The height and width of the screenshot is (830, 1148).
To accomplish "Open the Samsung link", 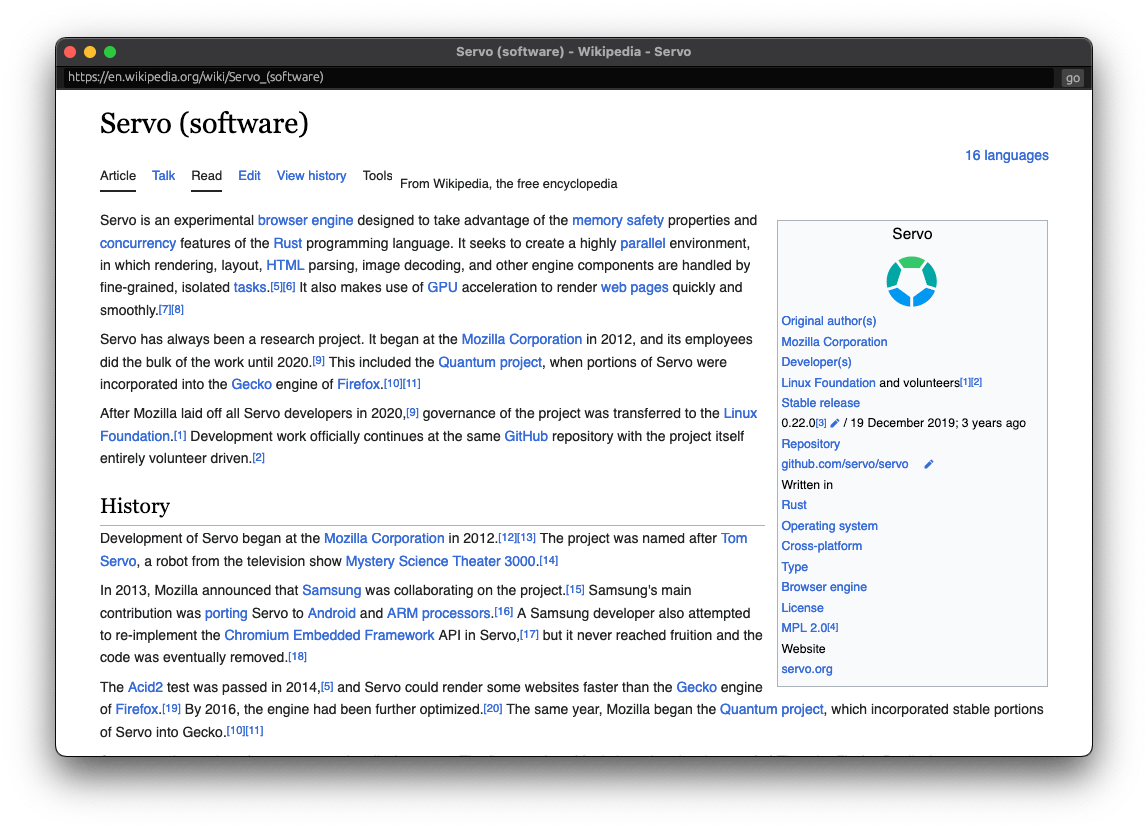I will (x=332, y=591).
